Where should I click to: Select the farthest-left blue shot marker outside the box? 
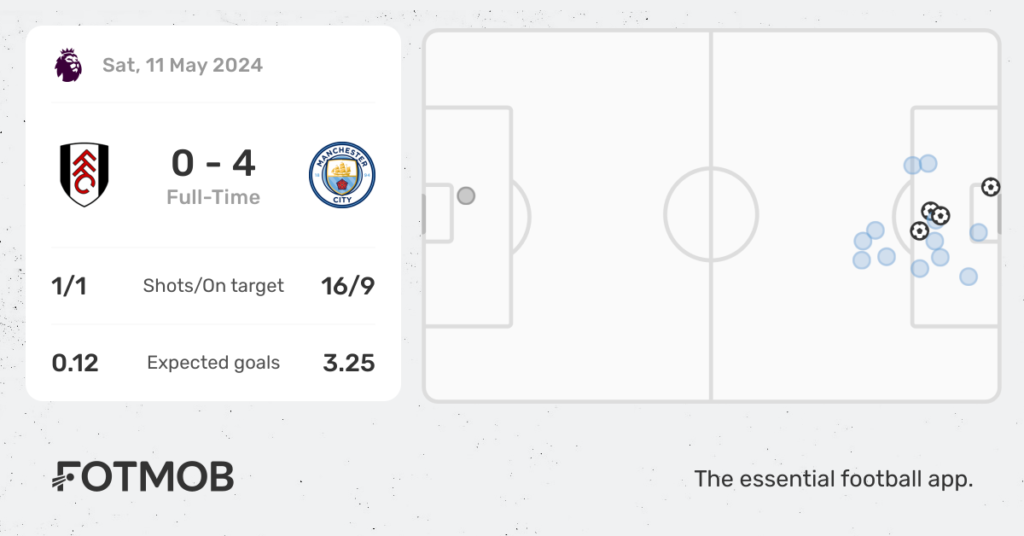tap(861, 260)
